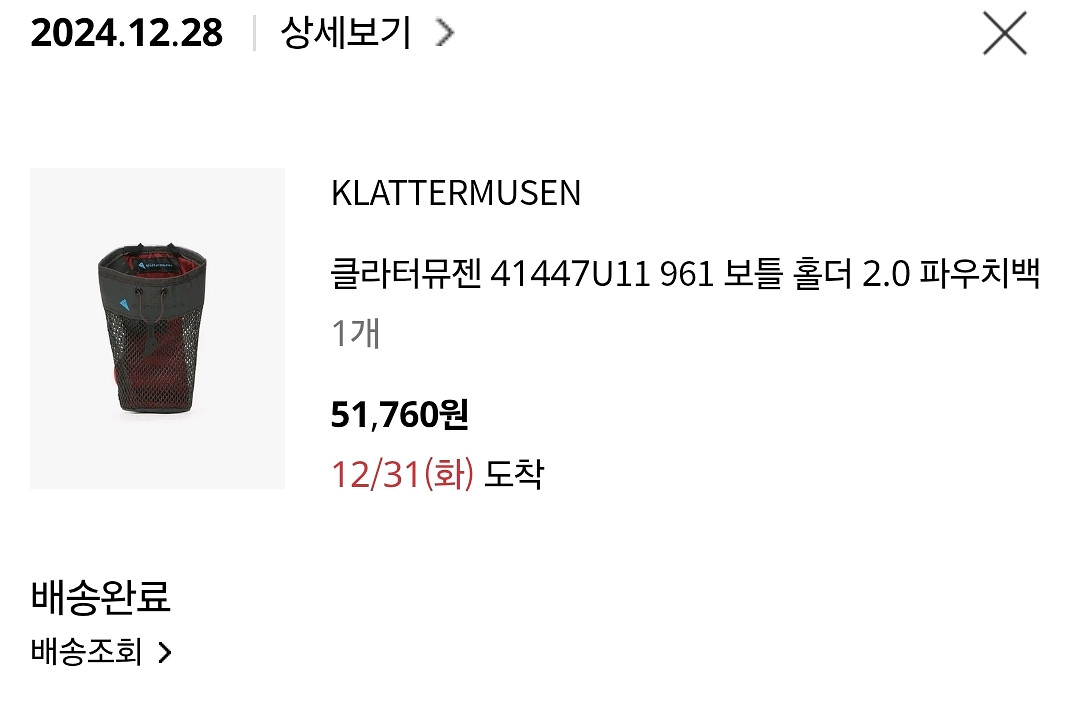1080x704 pixels.
Task: Click the quantity label 1개
Action: coord(355,333)
